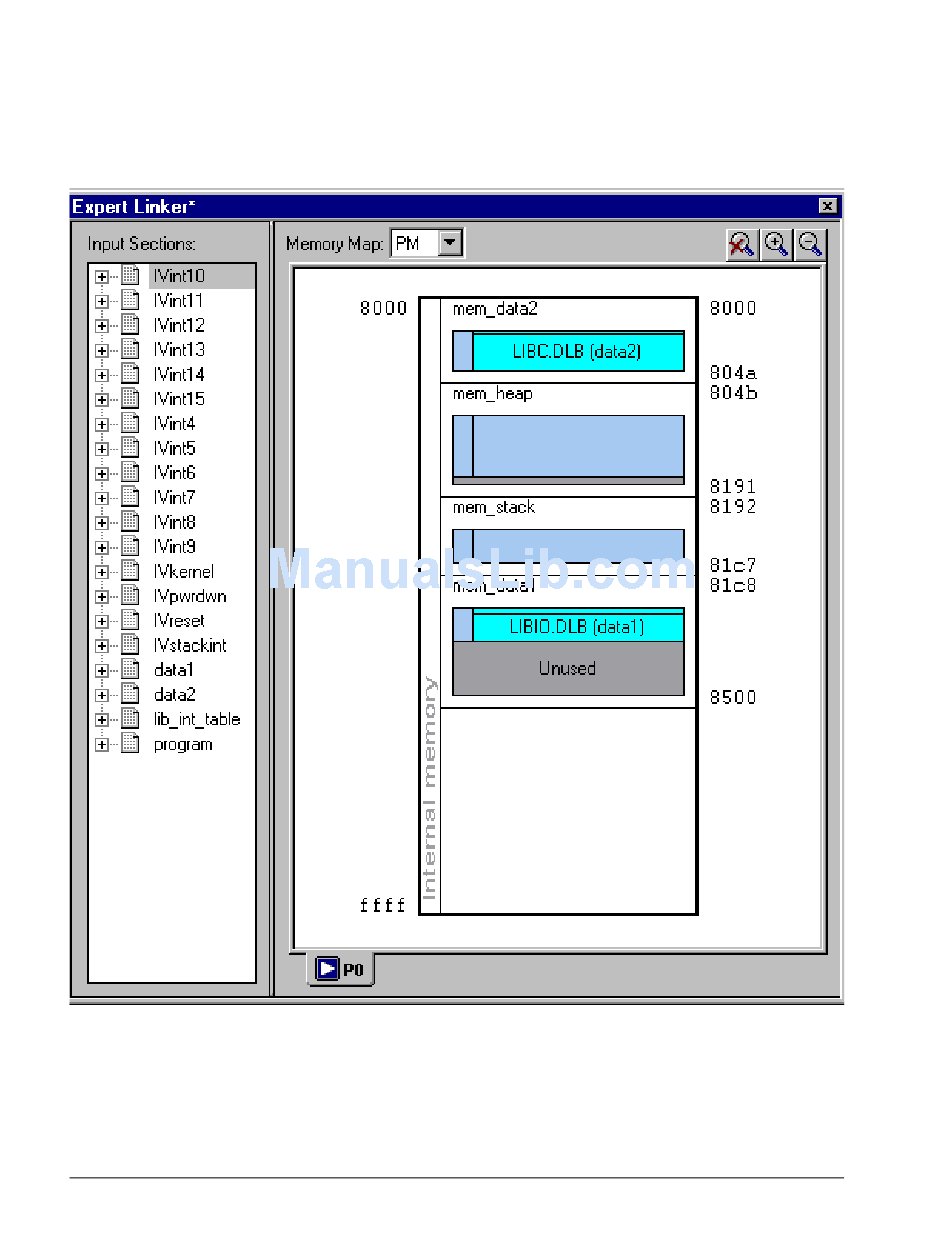The image size is (950, 1246).
Task: Click the play arrow icon on P0 tab
Action: [326, 968]
